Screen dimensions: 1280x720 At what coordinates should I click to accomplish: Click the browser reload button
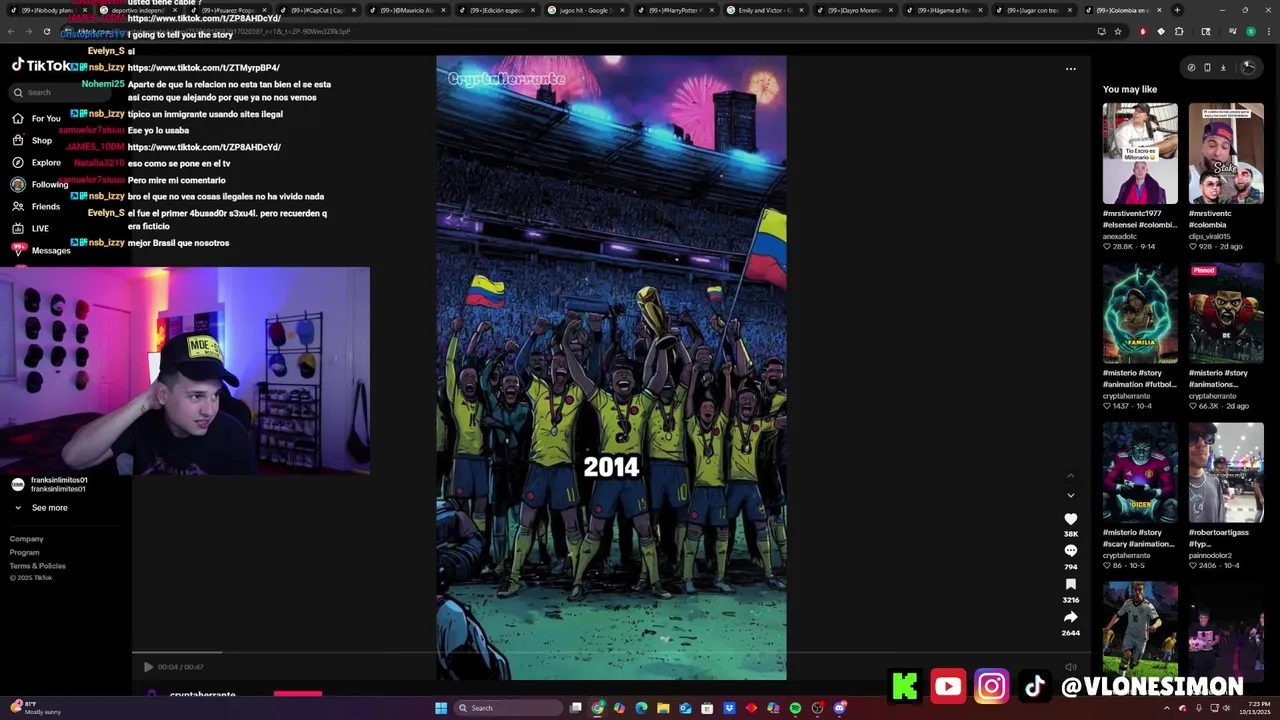47,32
